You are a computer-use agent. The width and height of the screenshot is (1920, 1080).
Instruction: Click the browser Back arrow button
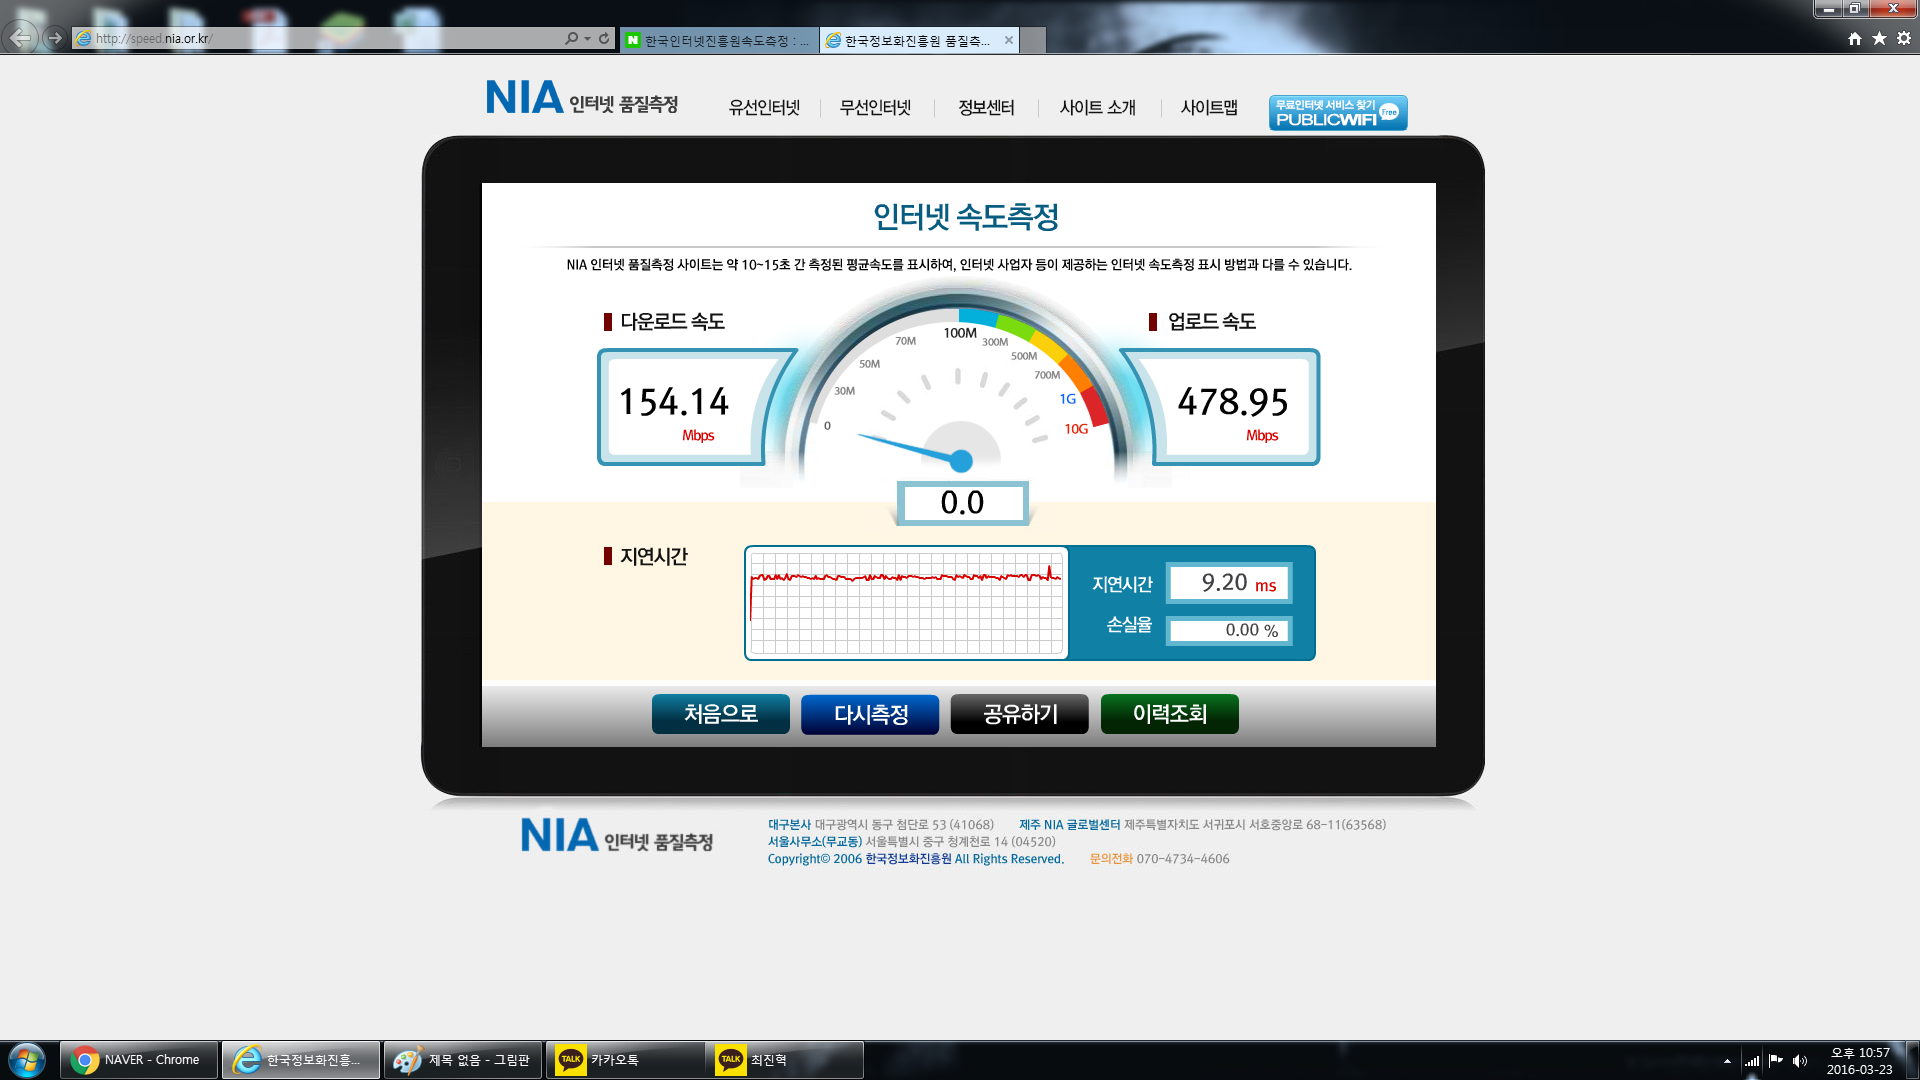point(20,38)
